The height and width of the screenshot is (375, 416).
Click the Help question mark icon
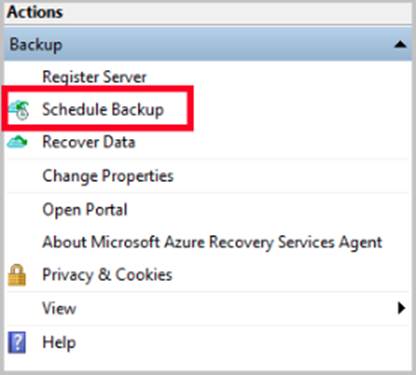[17, 342]
